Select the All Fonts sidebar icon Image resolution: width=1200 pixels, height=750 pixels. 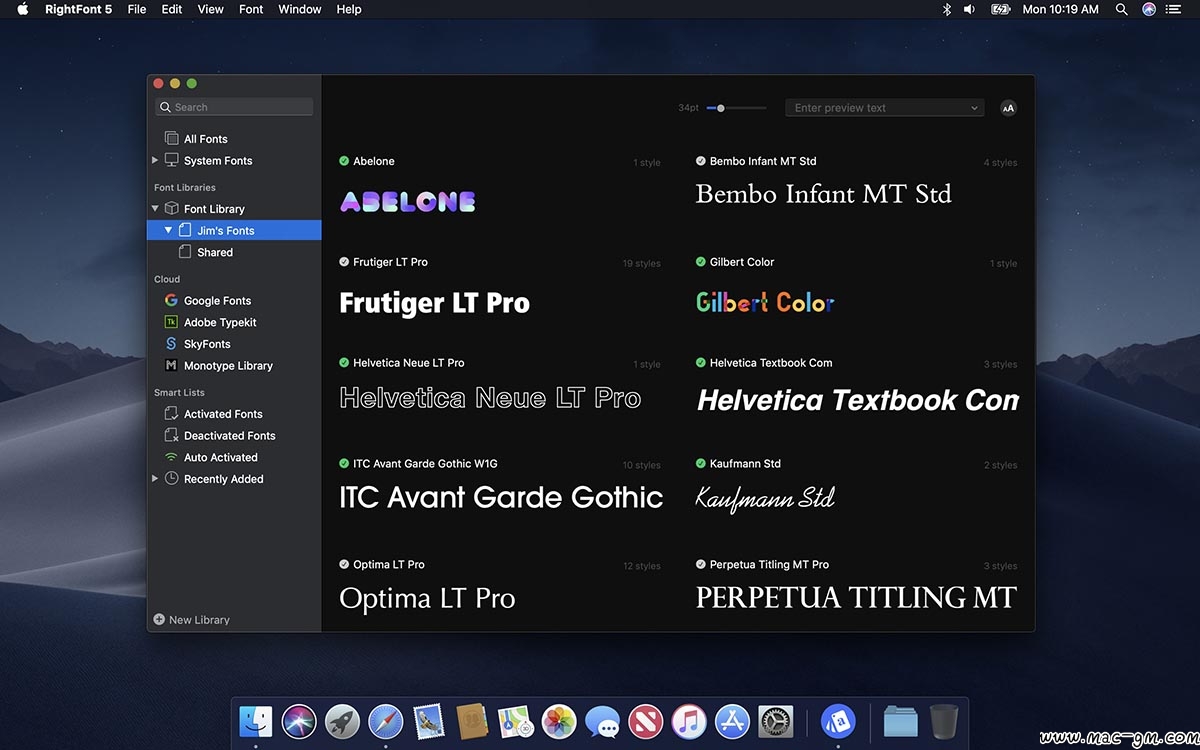coord(171,139)
